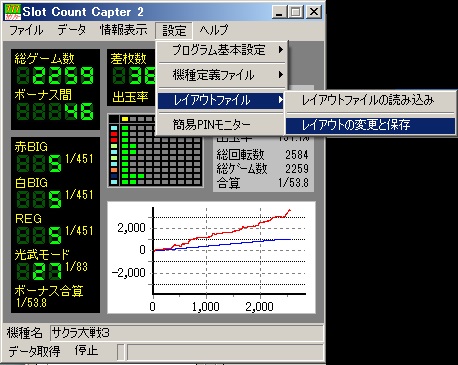This screenshot has height=365, width=458.
Task: Click the 機種名 field showing サクラ大戦3
Action: coord(186,333)
